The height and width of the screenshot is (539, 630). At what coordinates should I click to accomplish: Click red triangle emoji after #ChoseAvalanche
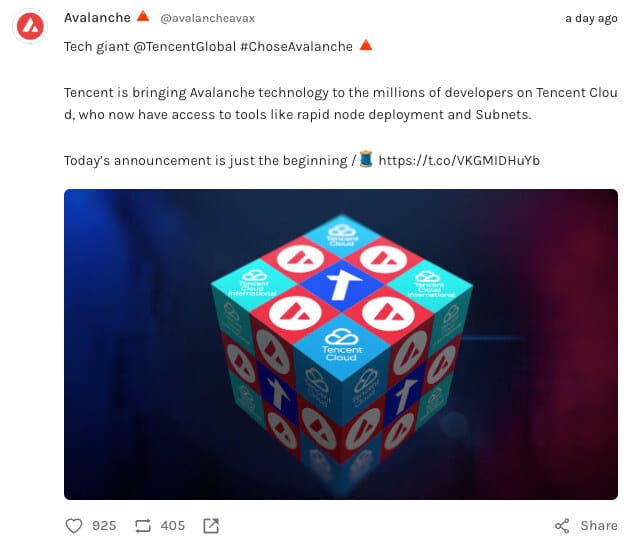pos(366,45)
